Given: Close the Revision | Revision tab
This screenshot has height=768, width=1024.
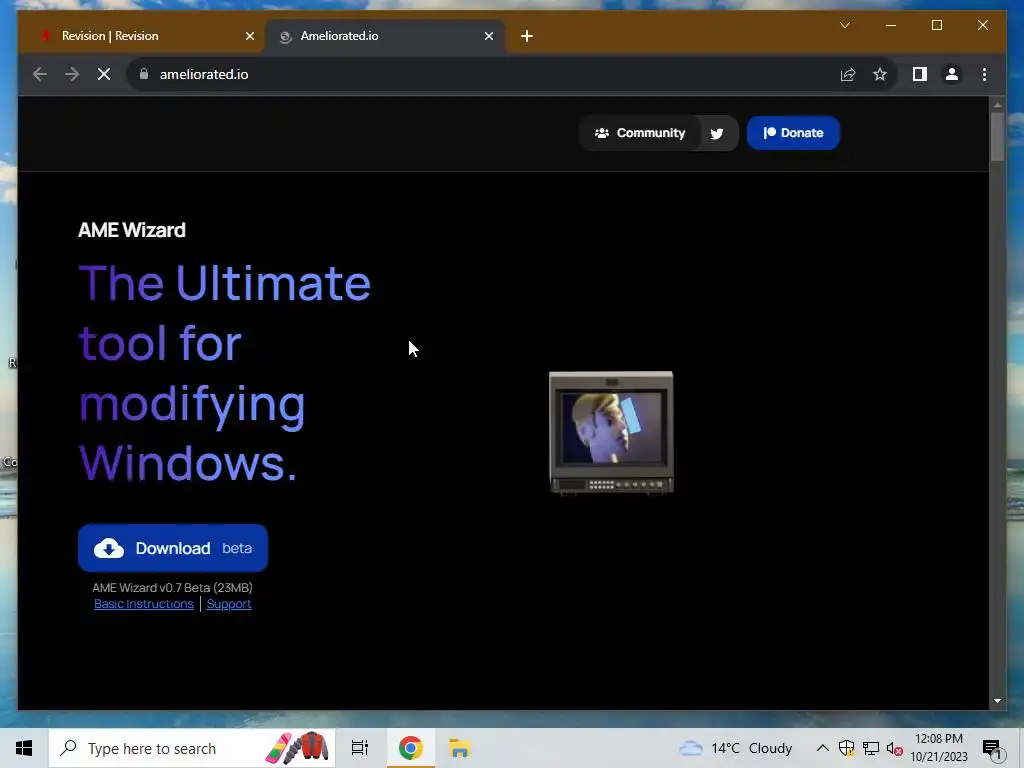Looking at the screenshot, I should coord(249,37).
